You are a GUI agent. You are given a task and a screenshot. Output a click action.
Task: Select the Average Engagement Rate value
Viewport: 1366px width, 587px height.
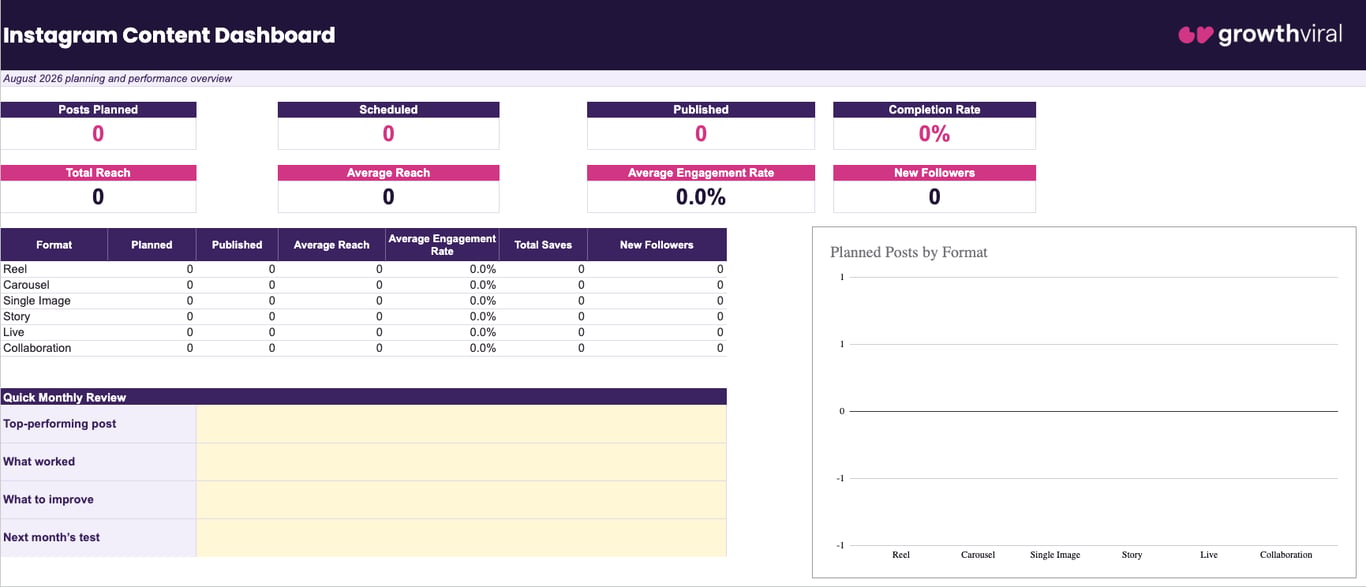point(701,197)
